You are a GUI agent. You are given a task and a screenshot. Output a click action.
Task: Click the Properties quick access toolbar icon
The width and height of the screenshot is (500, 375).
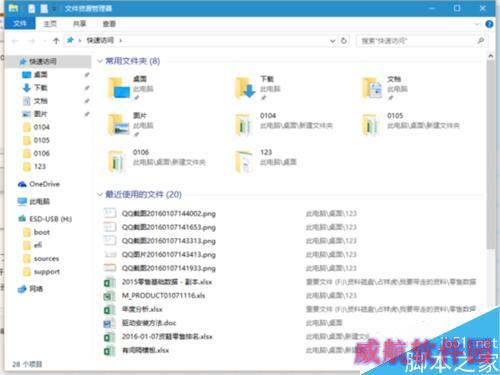click(x=32, y=8)
